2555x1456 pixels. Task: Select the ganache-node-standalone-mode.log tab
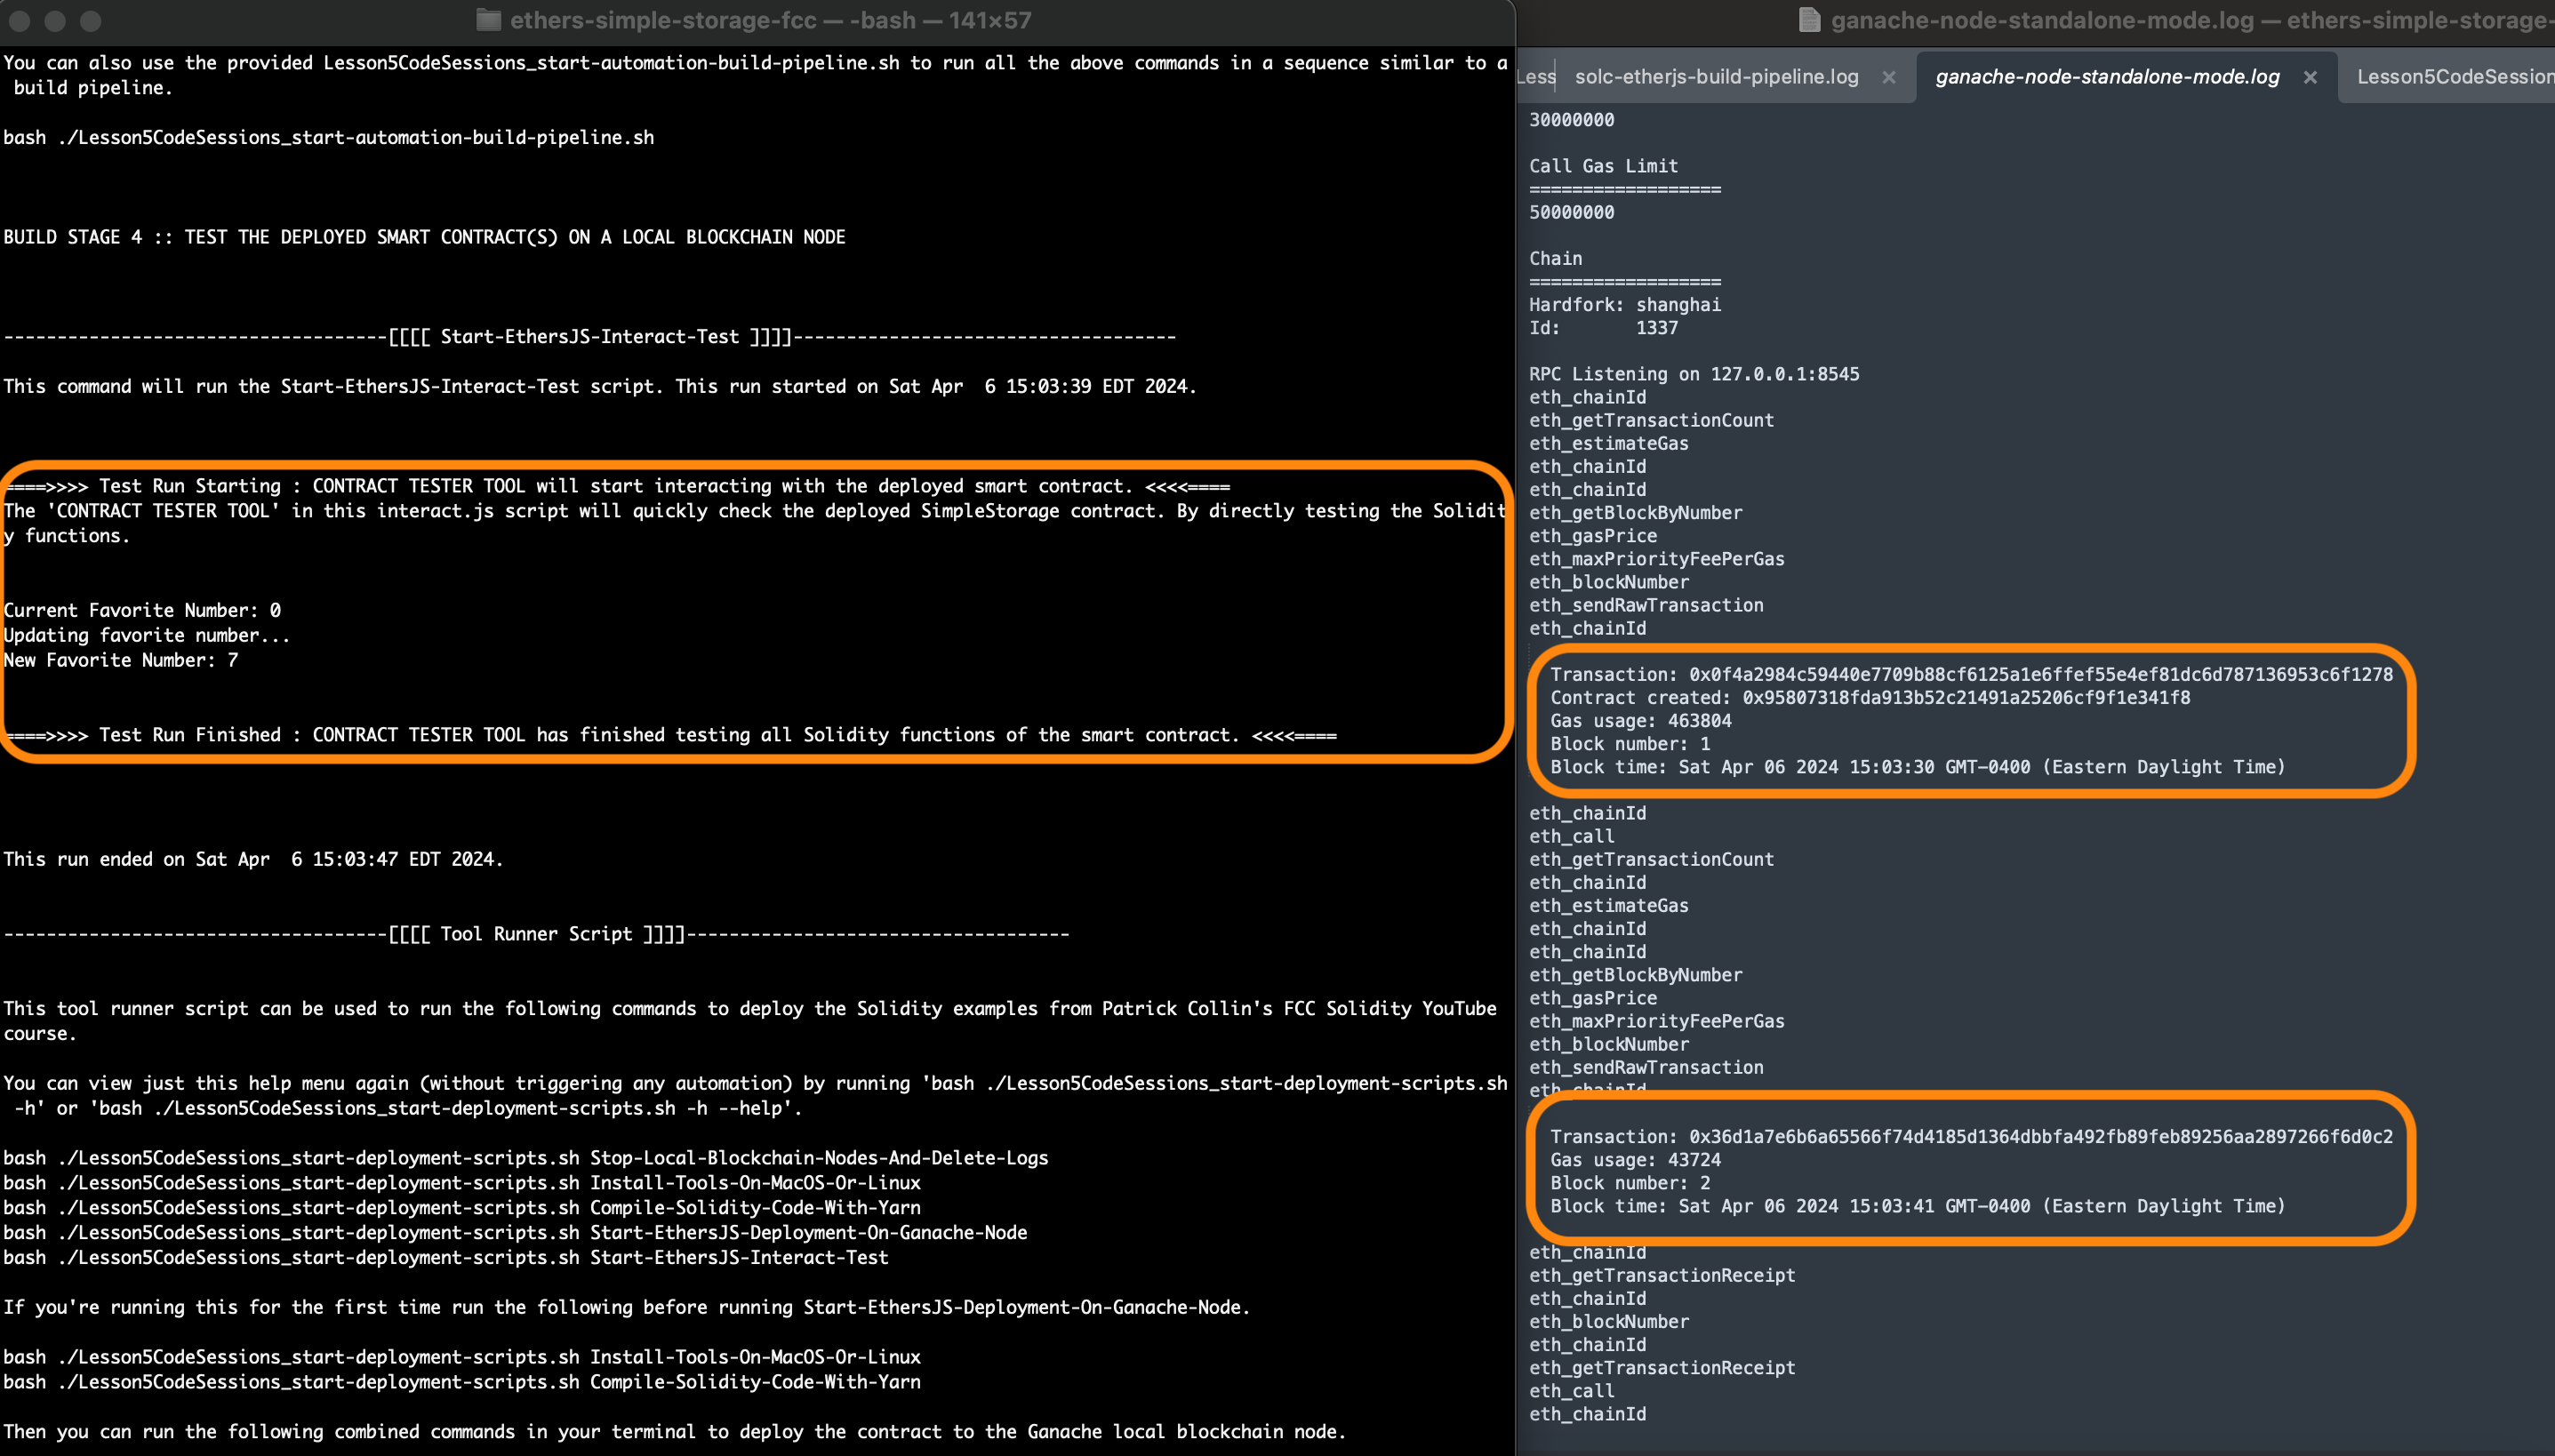pos(2107,77)
